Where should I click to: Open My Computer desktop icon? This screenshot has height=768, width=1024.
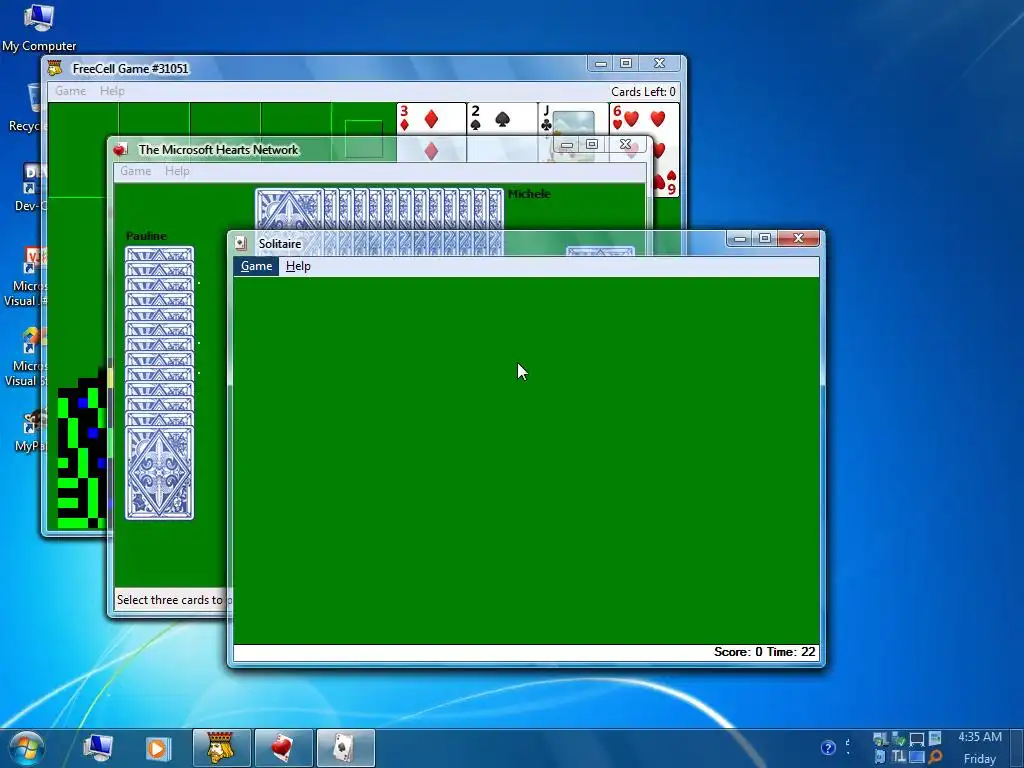click(39, 27)
